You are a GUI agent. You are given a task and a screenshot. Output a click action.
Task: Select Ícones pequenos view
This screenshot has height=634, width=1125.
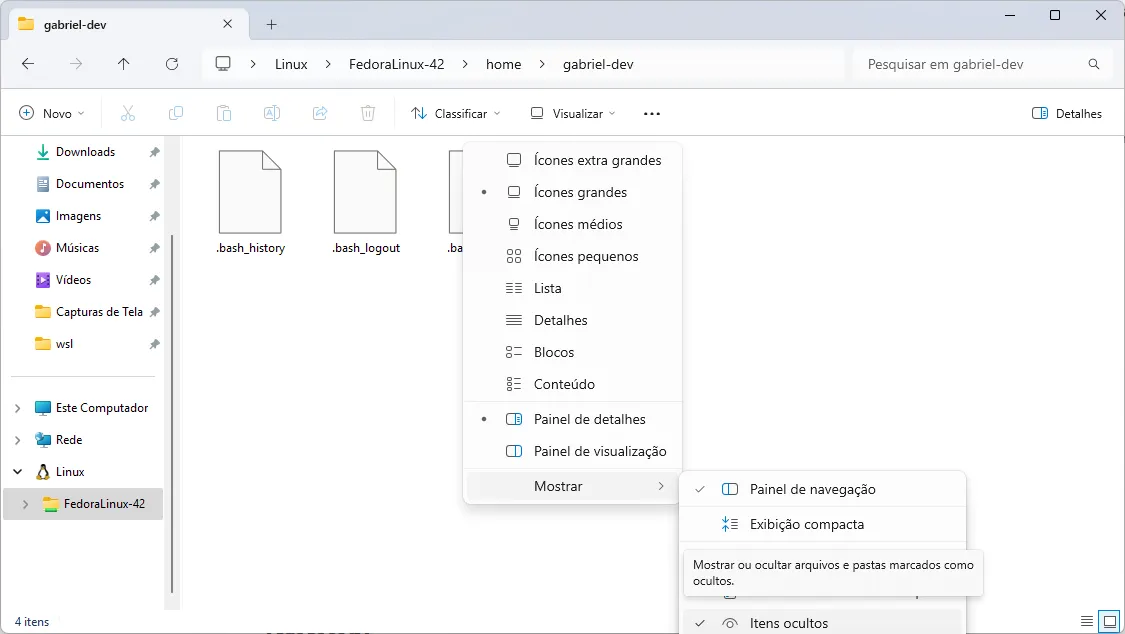(573, 256)
